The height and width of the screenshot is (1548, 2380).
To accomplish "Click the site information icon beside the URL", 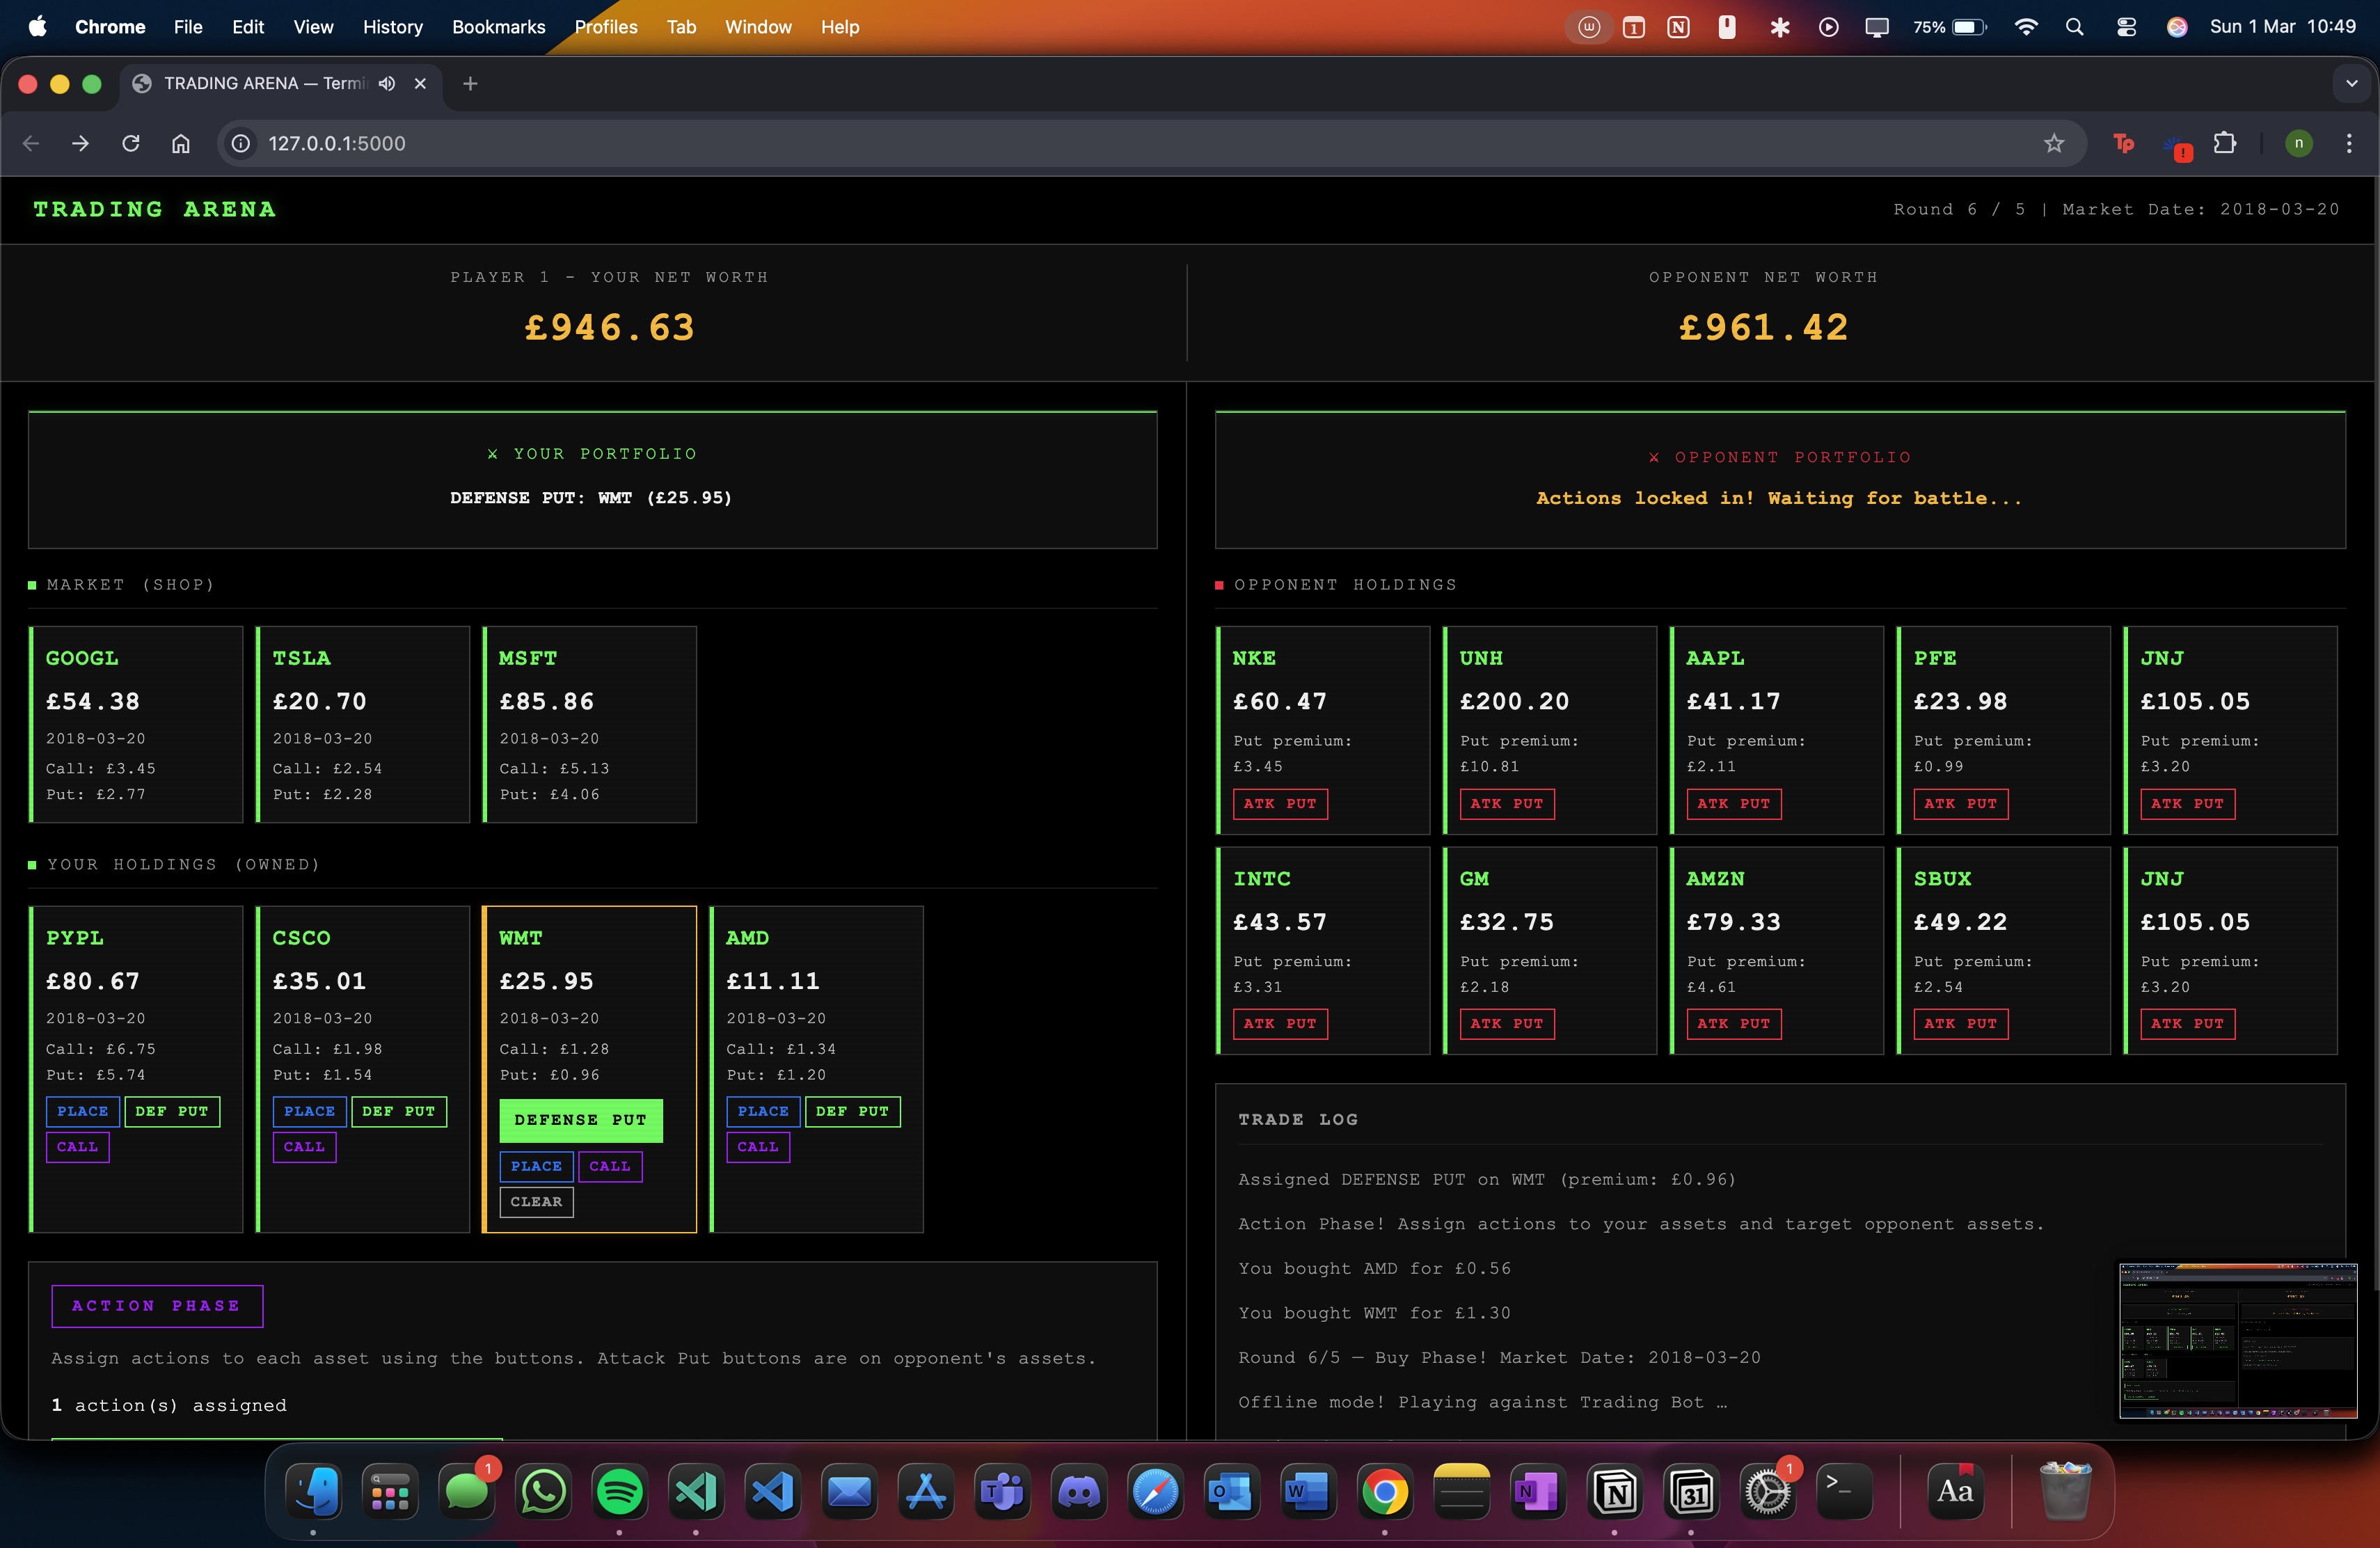I will tap(241, 143).
